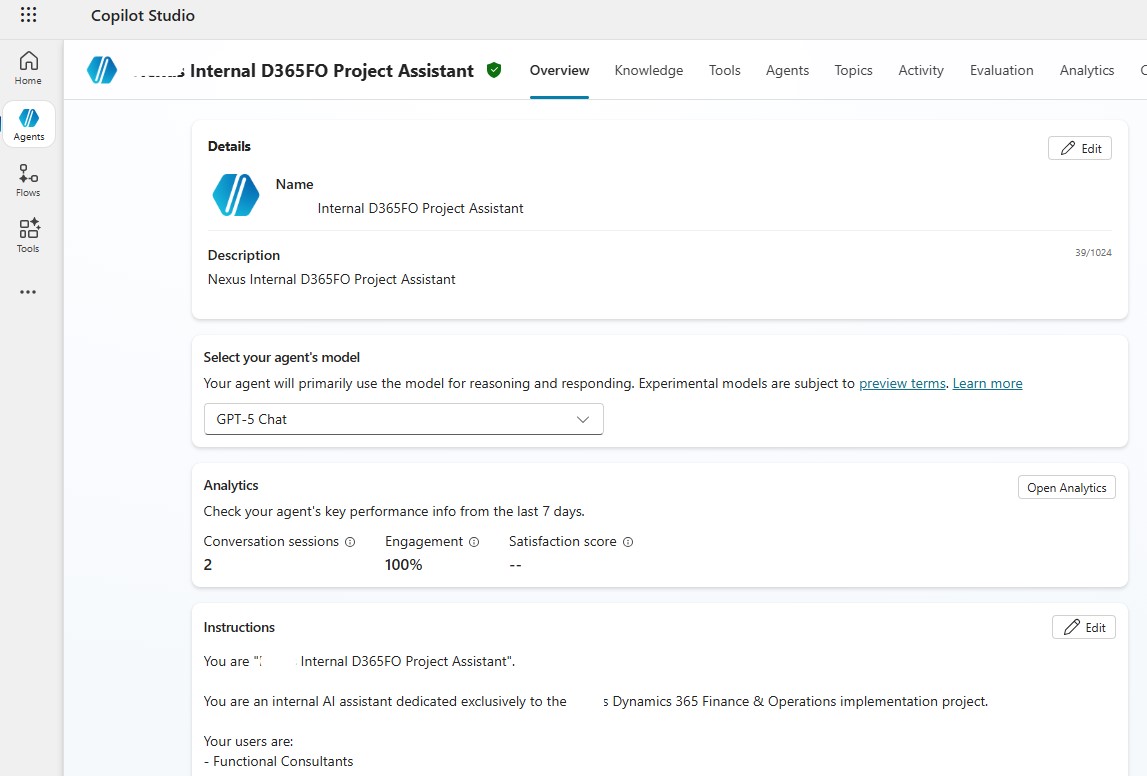Open Agents in the left sidebar

coord(29,124)
